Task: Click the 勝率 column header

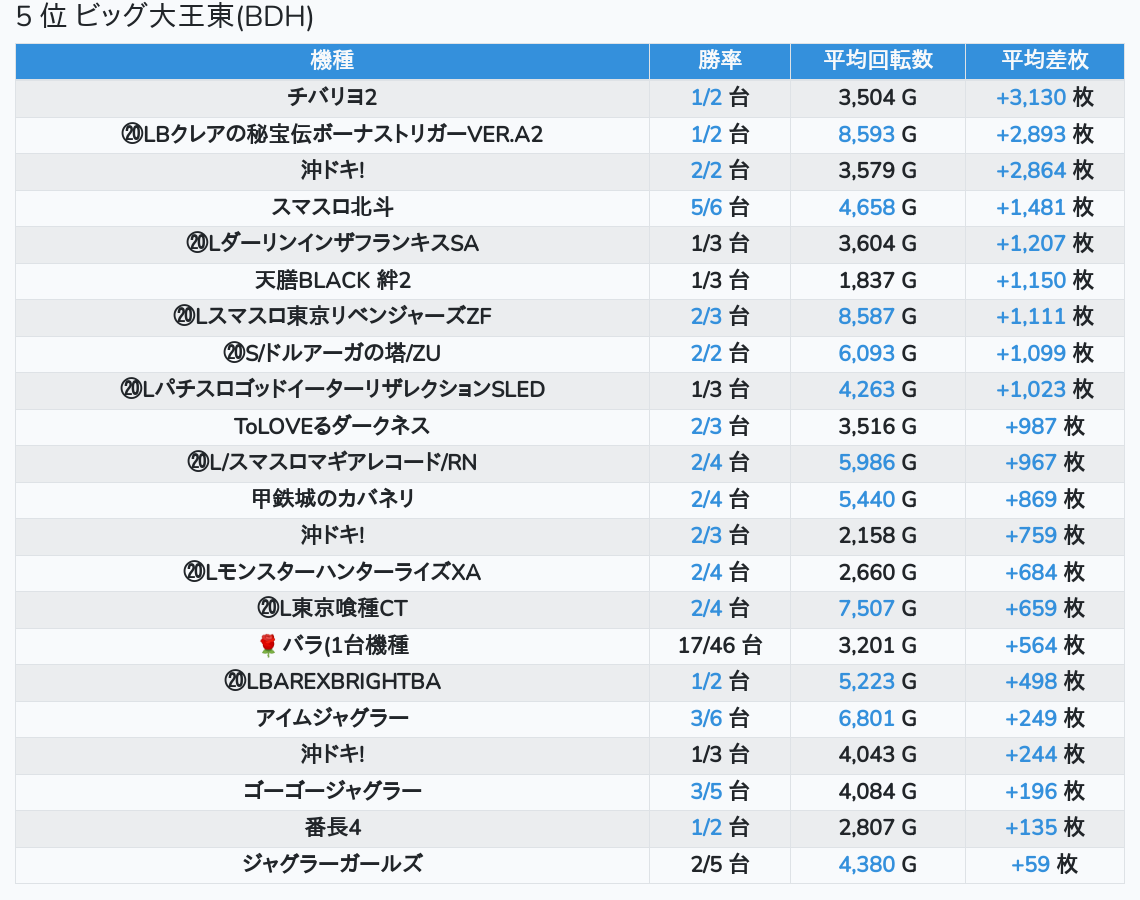Action: pos(720,60)
